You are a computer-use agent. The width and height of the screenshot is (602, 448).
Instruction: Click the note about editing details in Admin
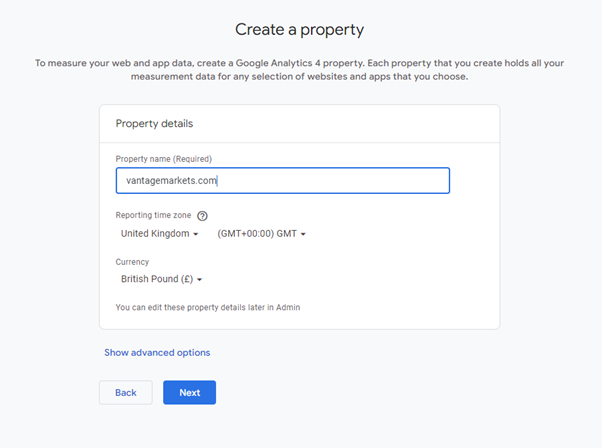tap(207, 308)
